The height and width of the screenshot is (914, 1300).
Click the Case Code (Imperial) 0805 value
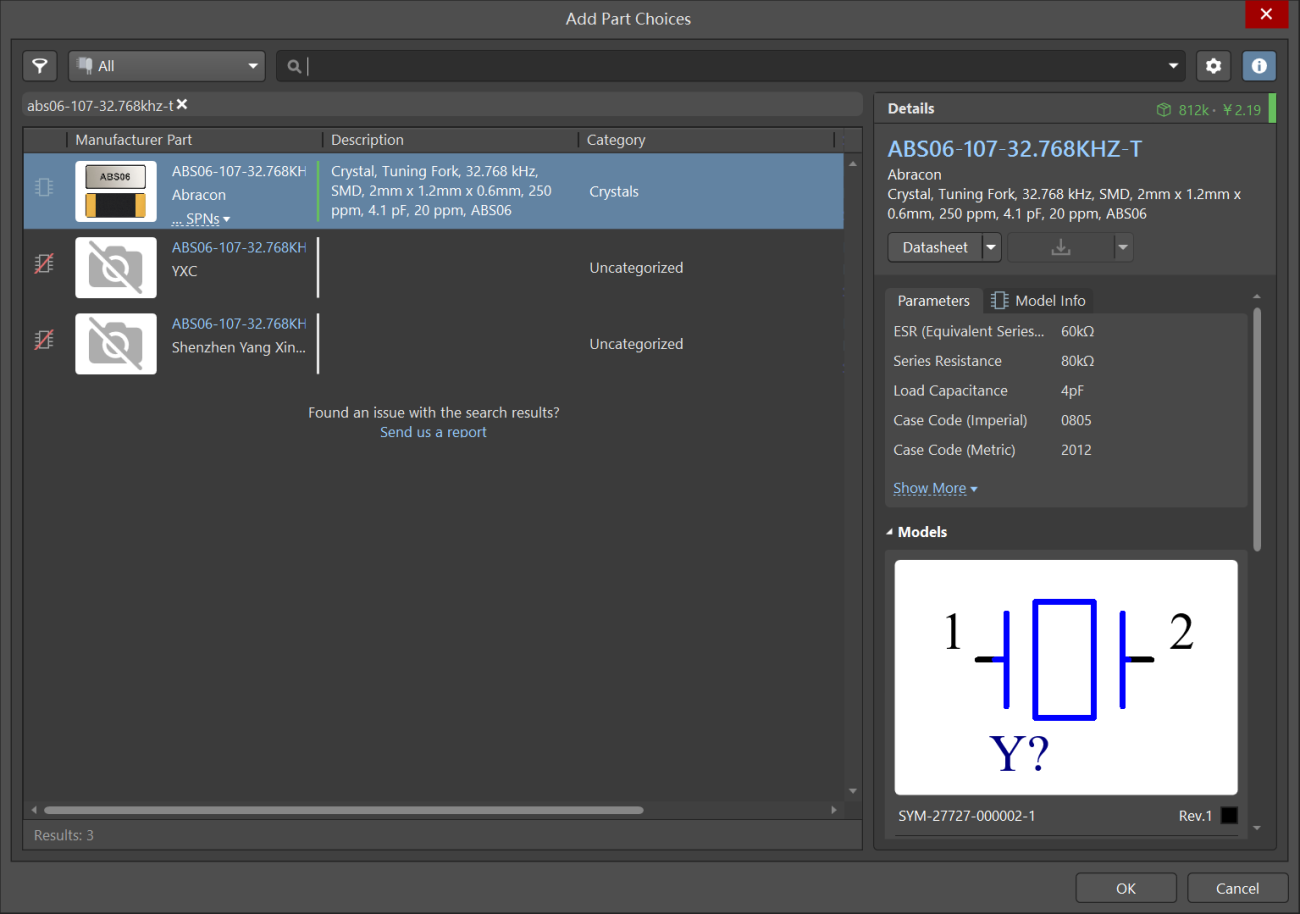[1076, 420]
